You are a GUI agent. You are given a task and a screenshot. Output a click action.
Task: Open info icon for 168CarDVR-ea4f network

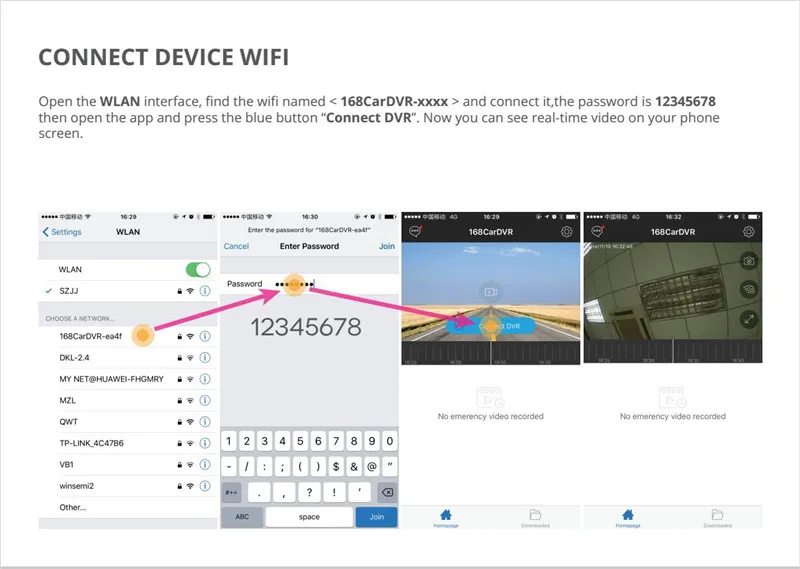pos(205,336)
